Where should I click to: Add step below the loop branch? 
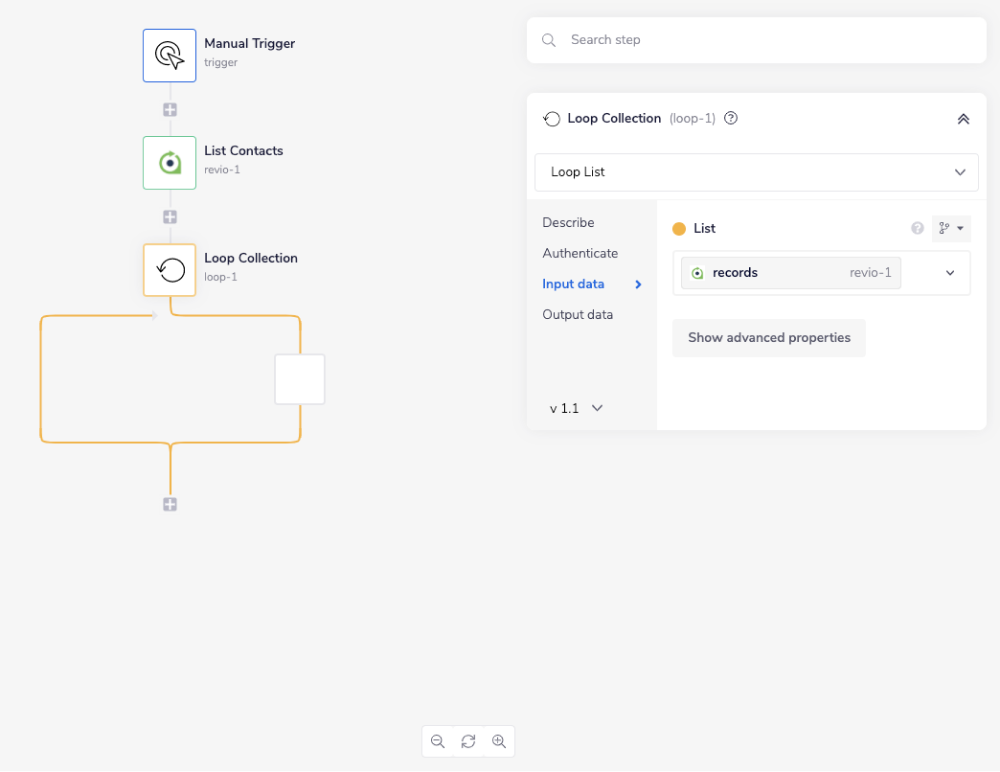coord(170,505)
